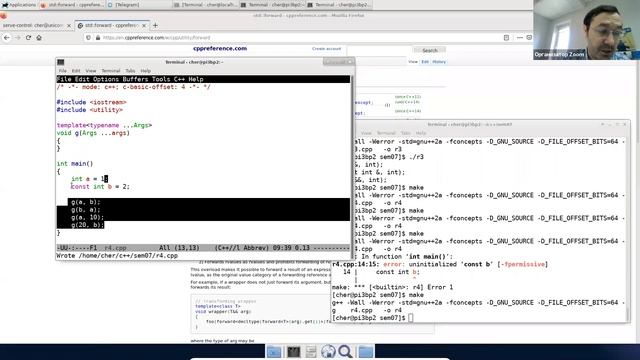This screenshot has width=640, height=360.
Task: Open Emacs Buffers menu
Action: [x=135, y=79]
